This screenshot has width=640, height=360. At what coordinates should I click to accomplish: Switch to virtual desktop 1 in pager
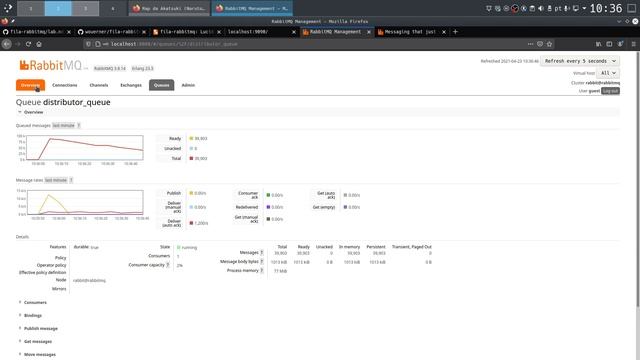(x=31, y=8)
